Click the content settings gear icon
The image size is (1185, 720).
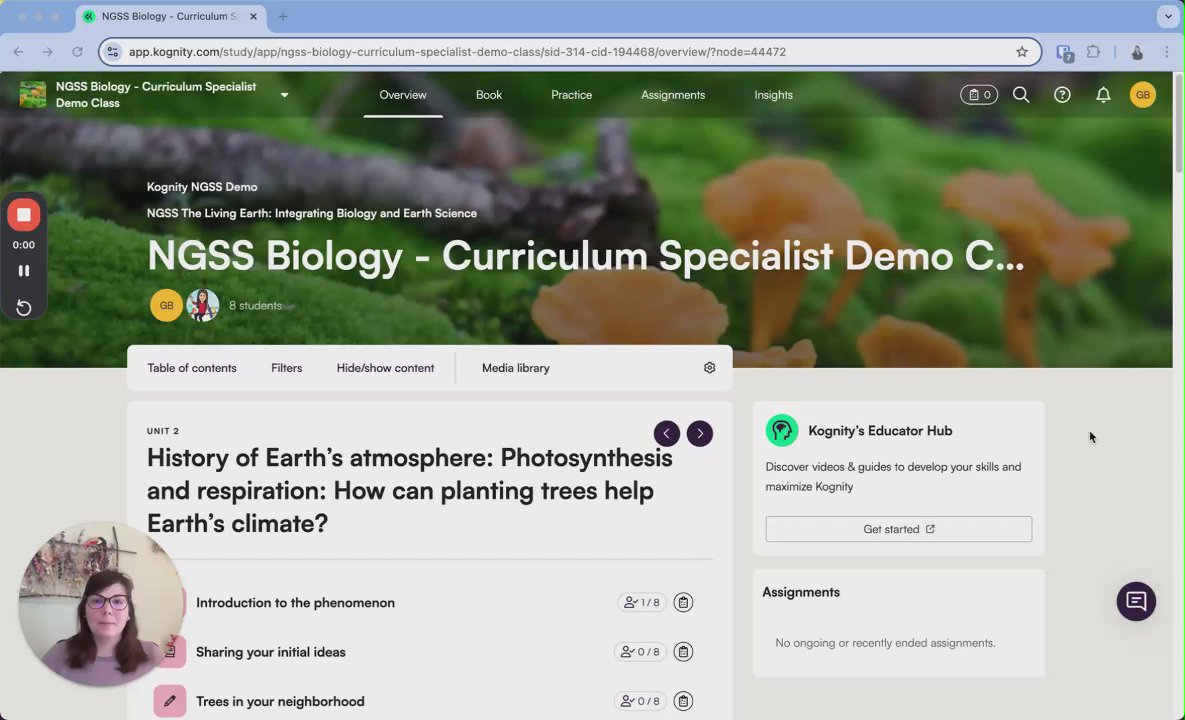[x=709, y=367]
